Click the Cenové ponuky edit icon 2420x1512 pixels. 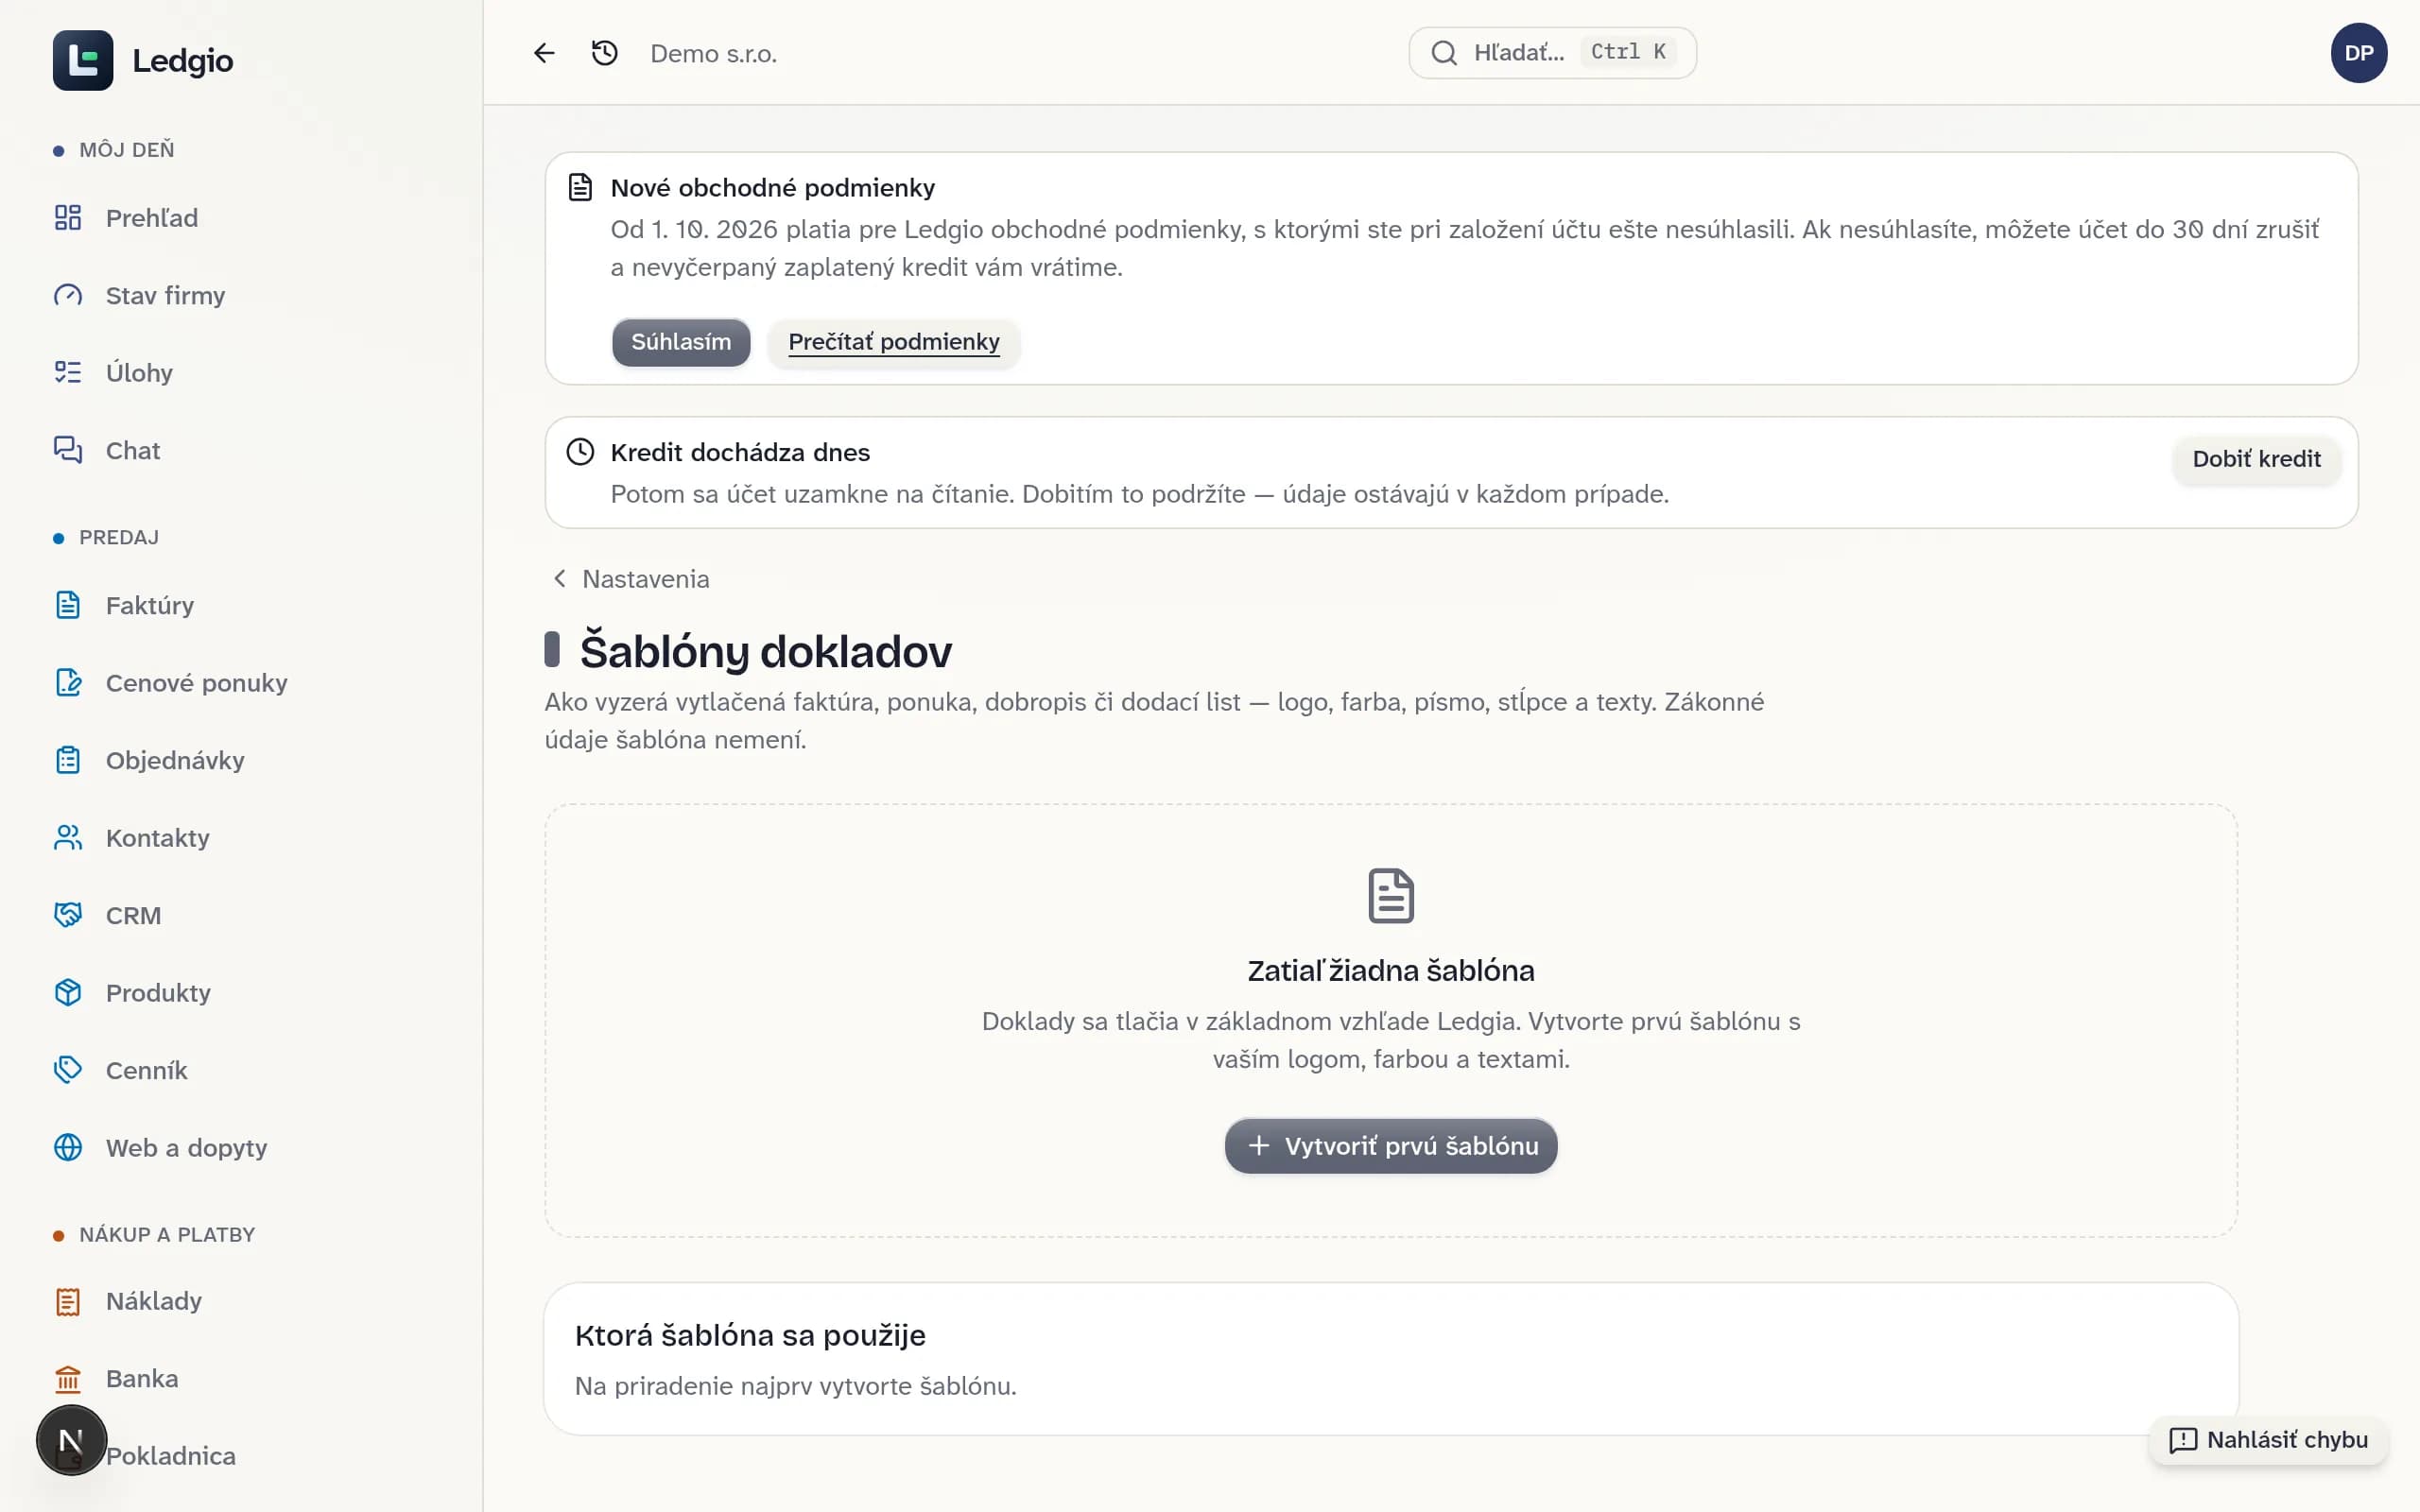[x=68, y=682]
